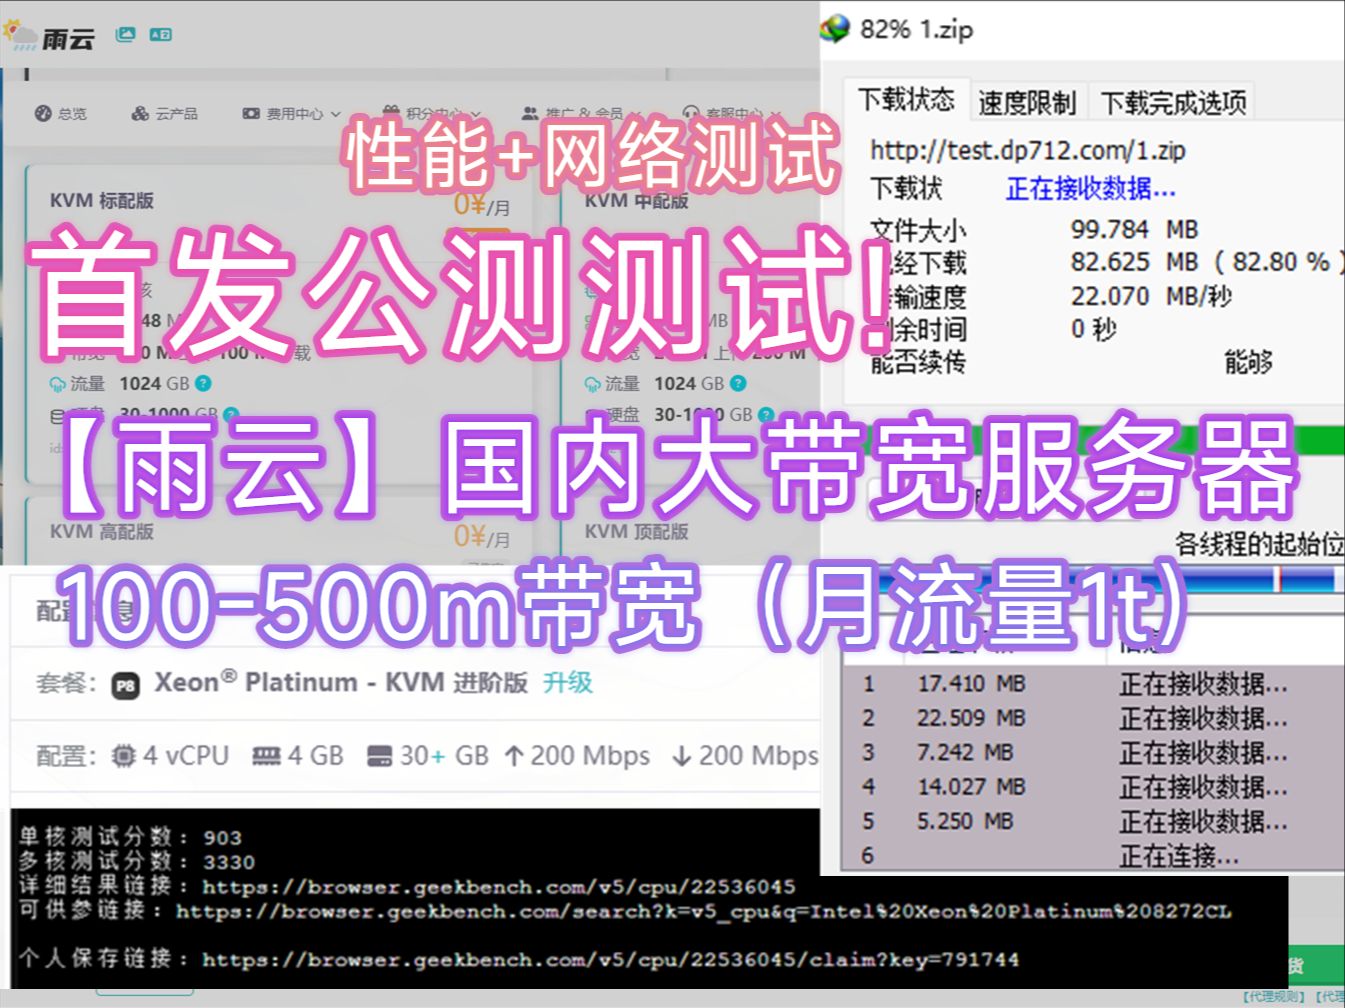
Task: Select thread row 1 with 17.410 MB
Action: coord(1093,684)
